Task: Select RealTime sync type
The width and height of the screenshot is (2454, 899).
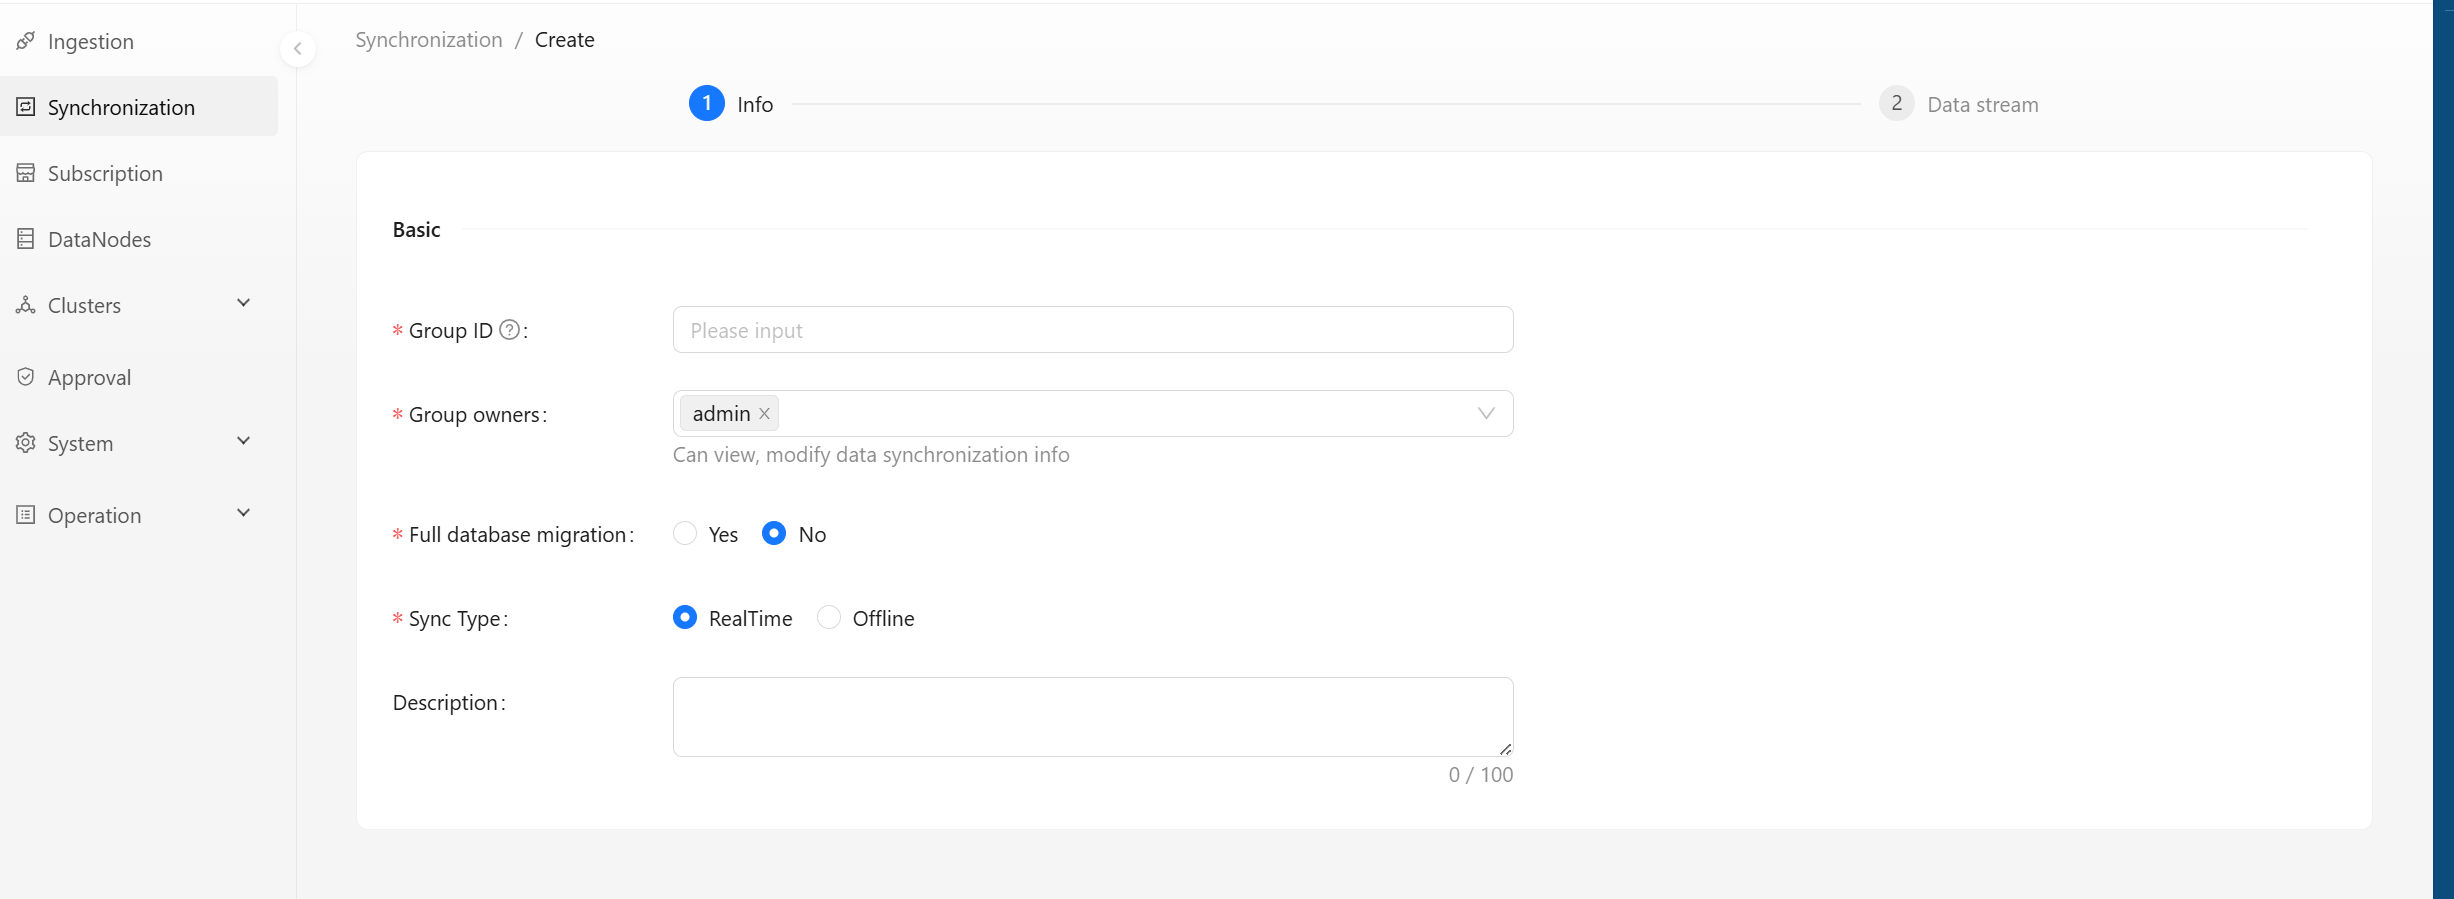Action: (685, 618)
